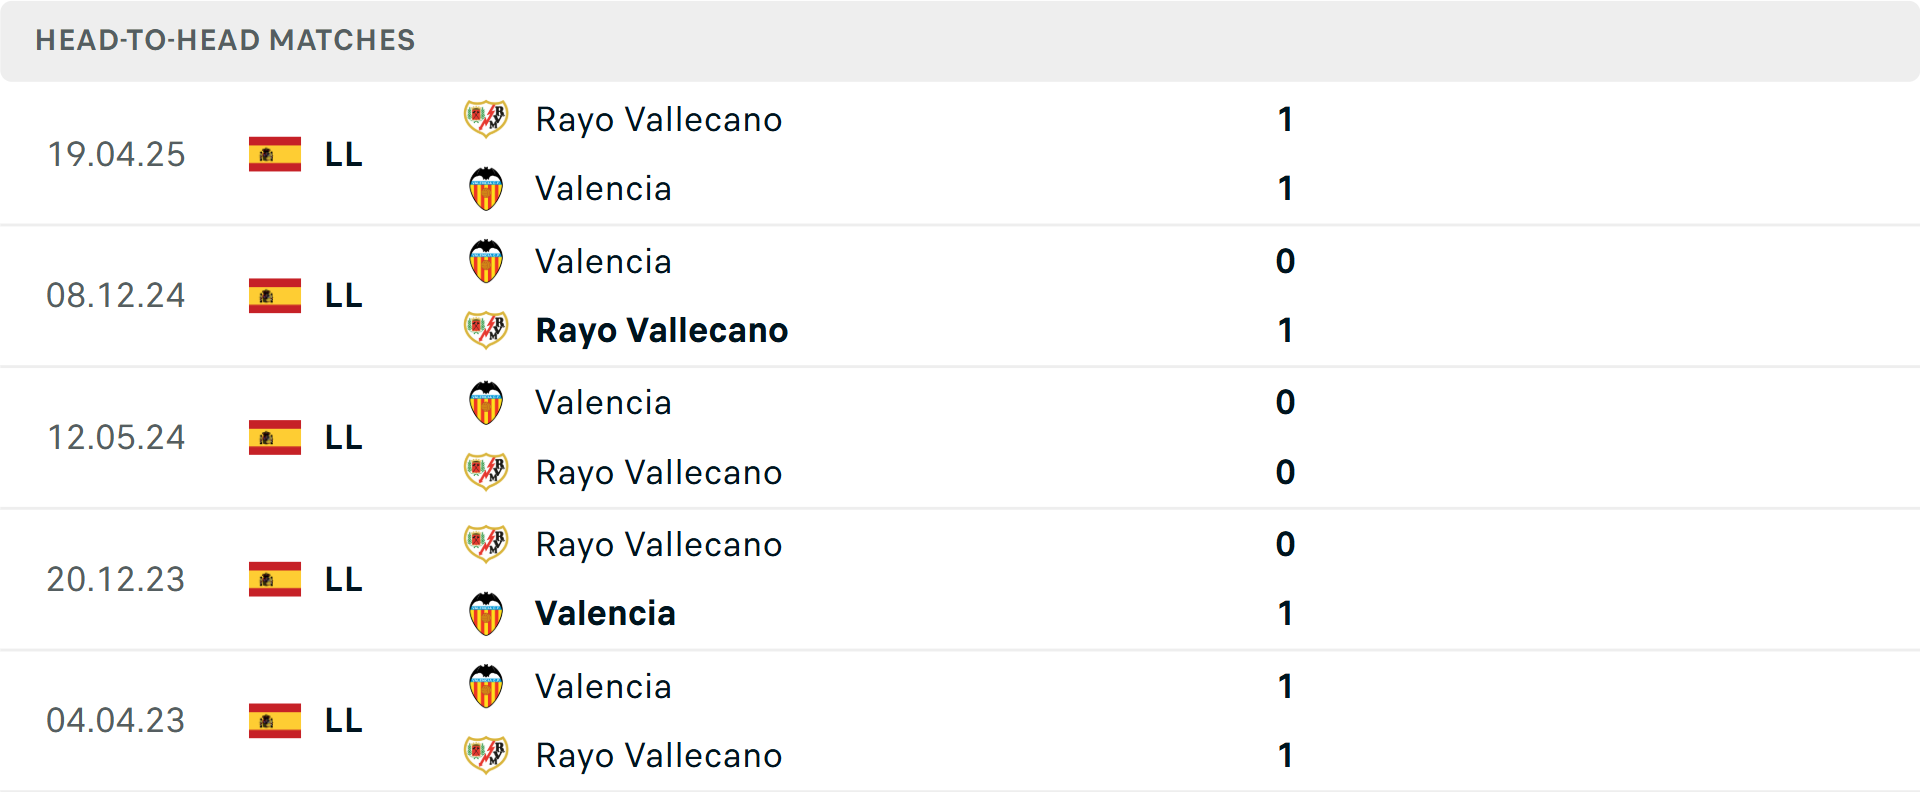Screen dimensions: 1920x792
Task: Open the 19.04.25 match date
Action: coord(116,154)
